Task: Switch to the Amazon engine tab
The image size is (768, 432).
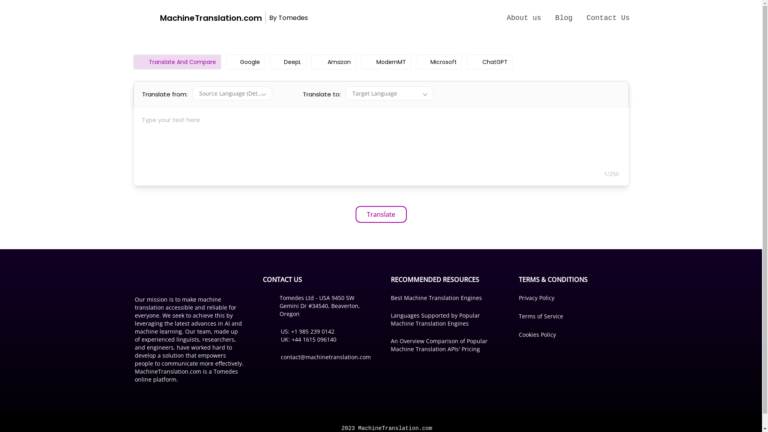Action: tap(334, 62)
